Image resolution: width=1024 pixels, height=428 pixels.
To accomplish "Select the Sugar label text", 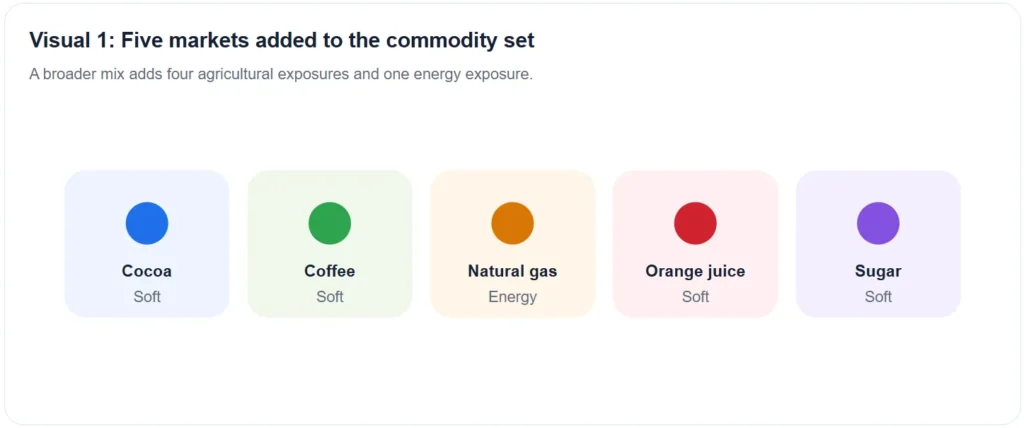I will (878, 271).
